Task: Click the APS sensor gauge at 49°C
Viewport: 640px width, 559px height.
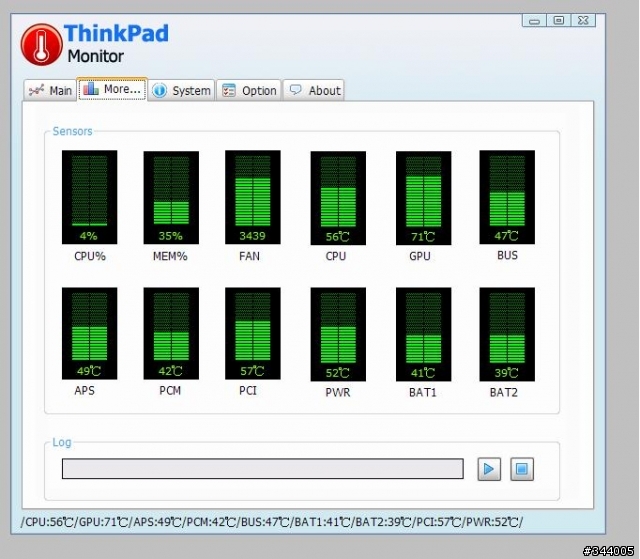Action: 89,333
